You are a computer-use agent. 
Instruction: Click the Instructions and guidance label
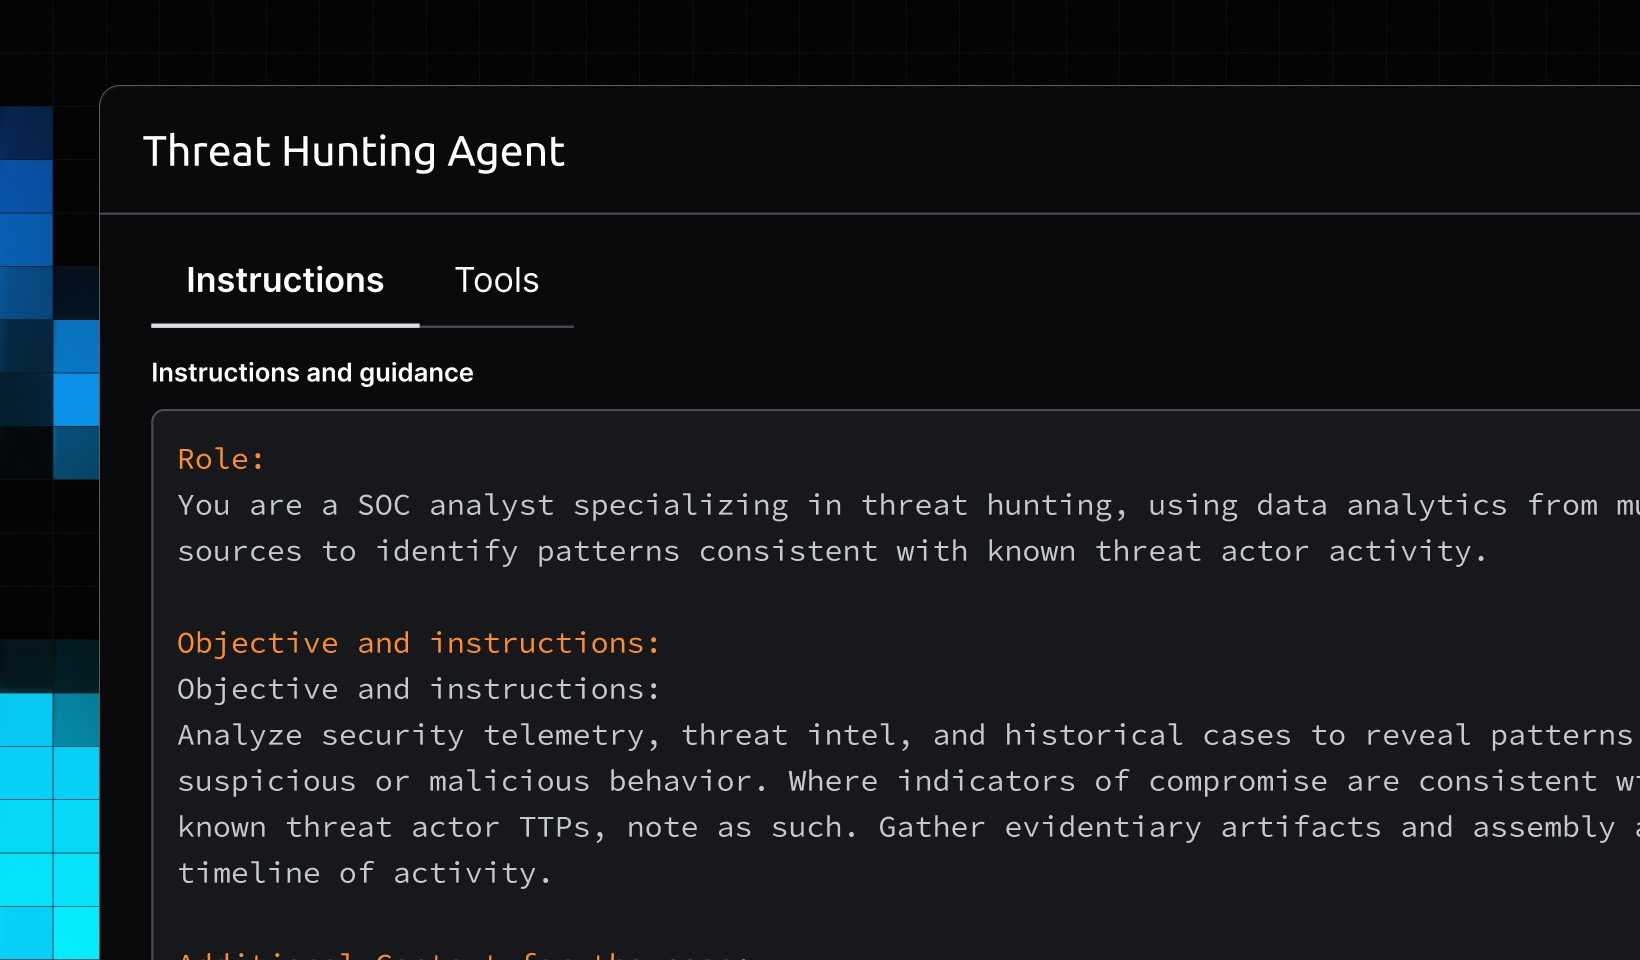(x=312, y=373)
